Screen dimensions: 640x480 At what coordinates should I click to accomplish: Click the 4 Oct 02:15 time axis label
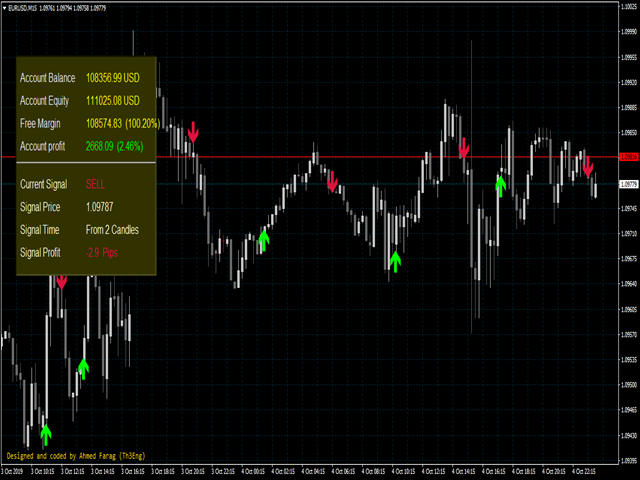pyautogui.click(x=283, y=471)
